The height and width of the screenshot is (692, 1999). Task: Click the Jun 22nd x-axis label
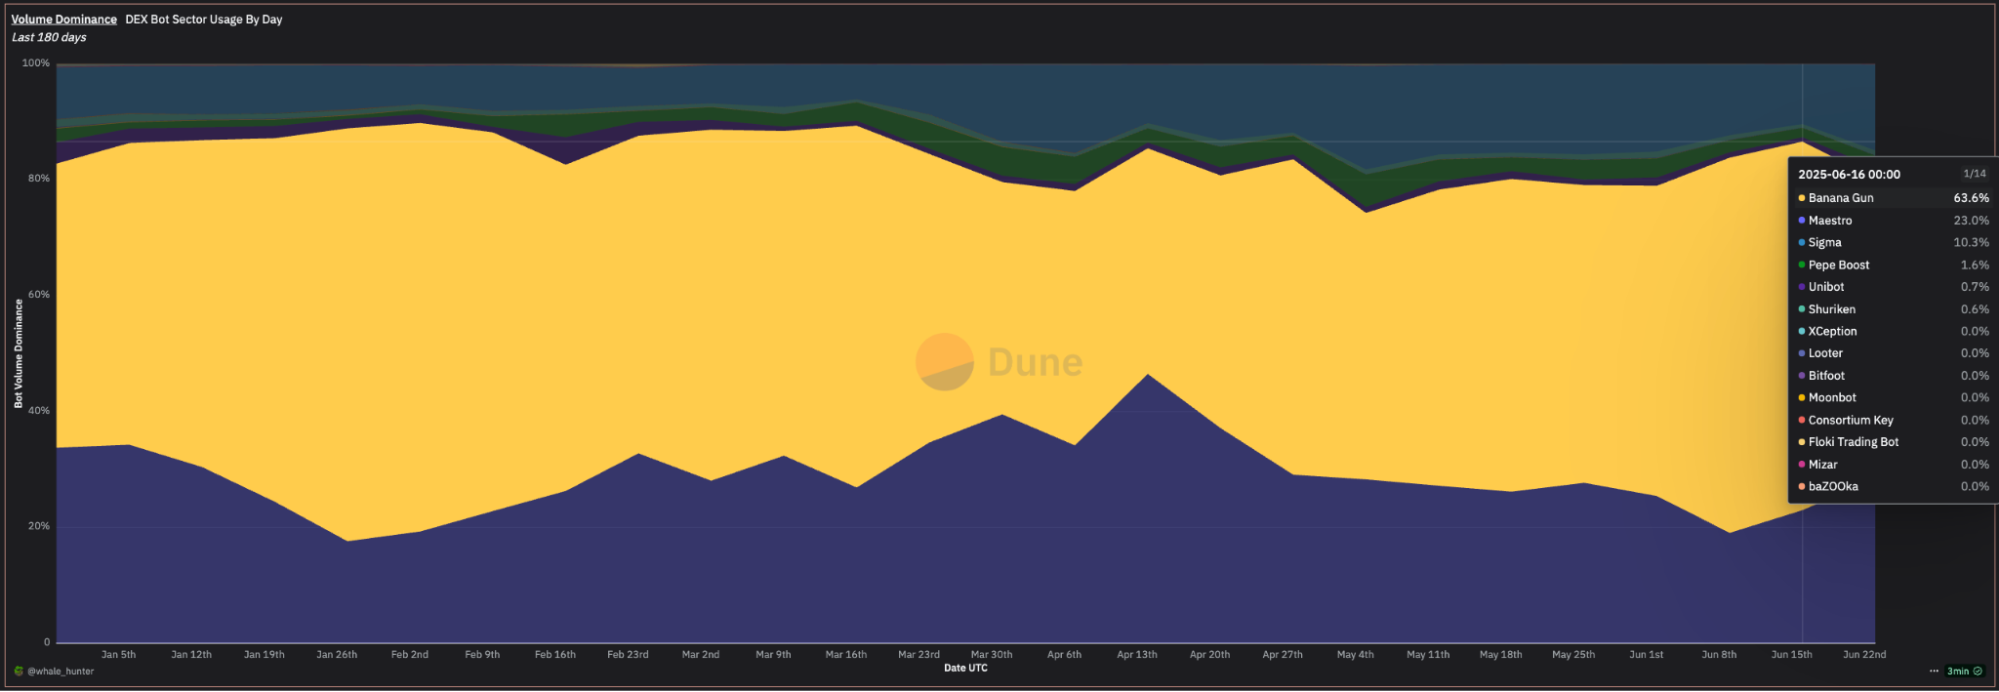1864,654
